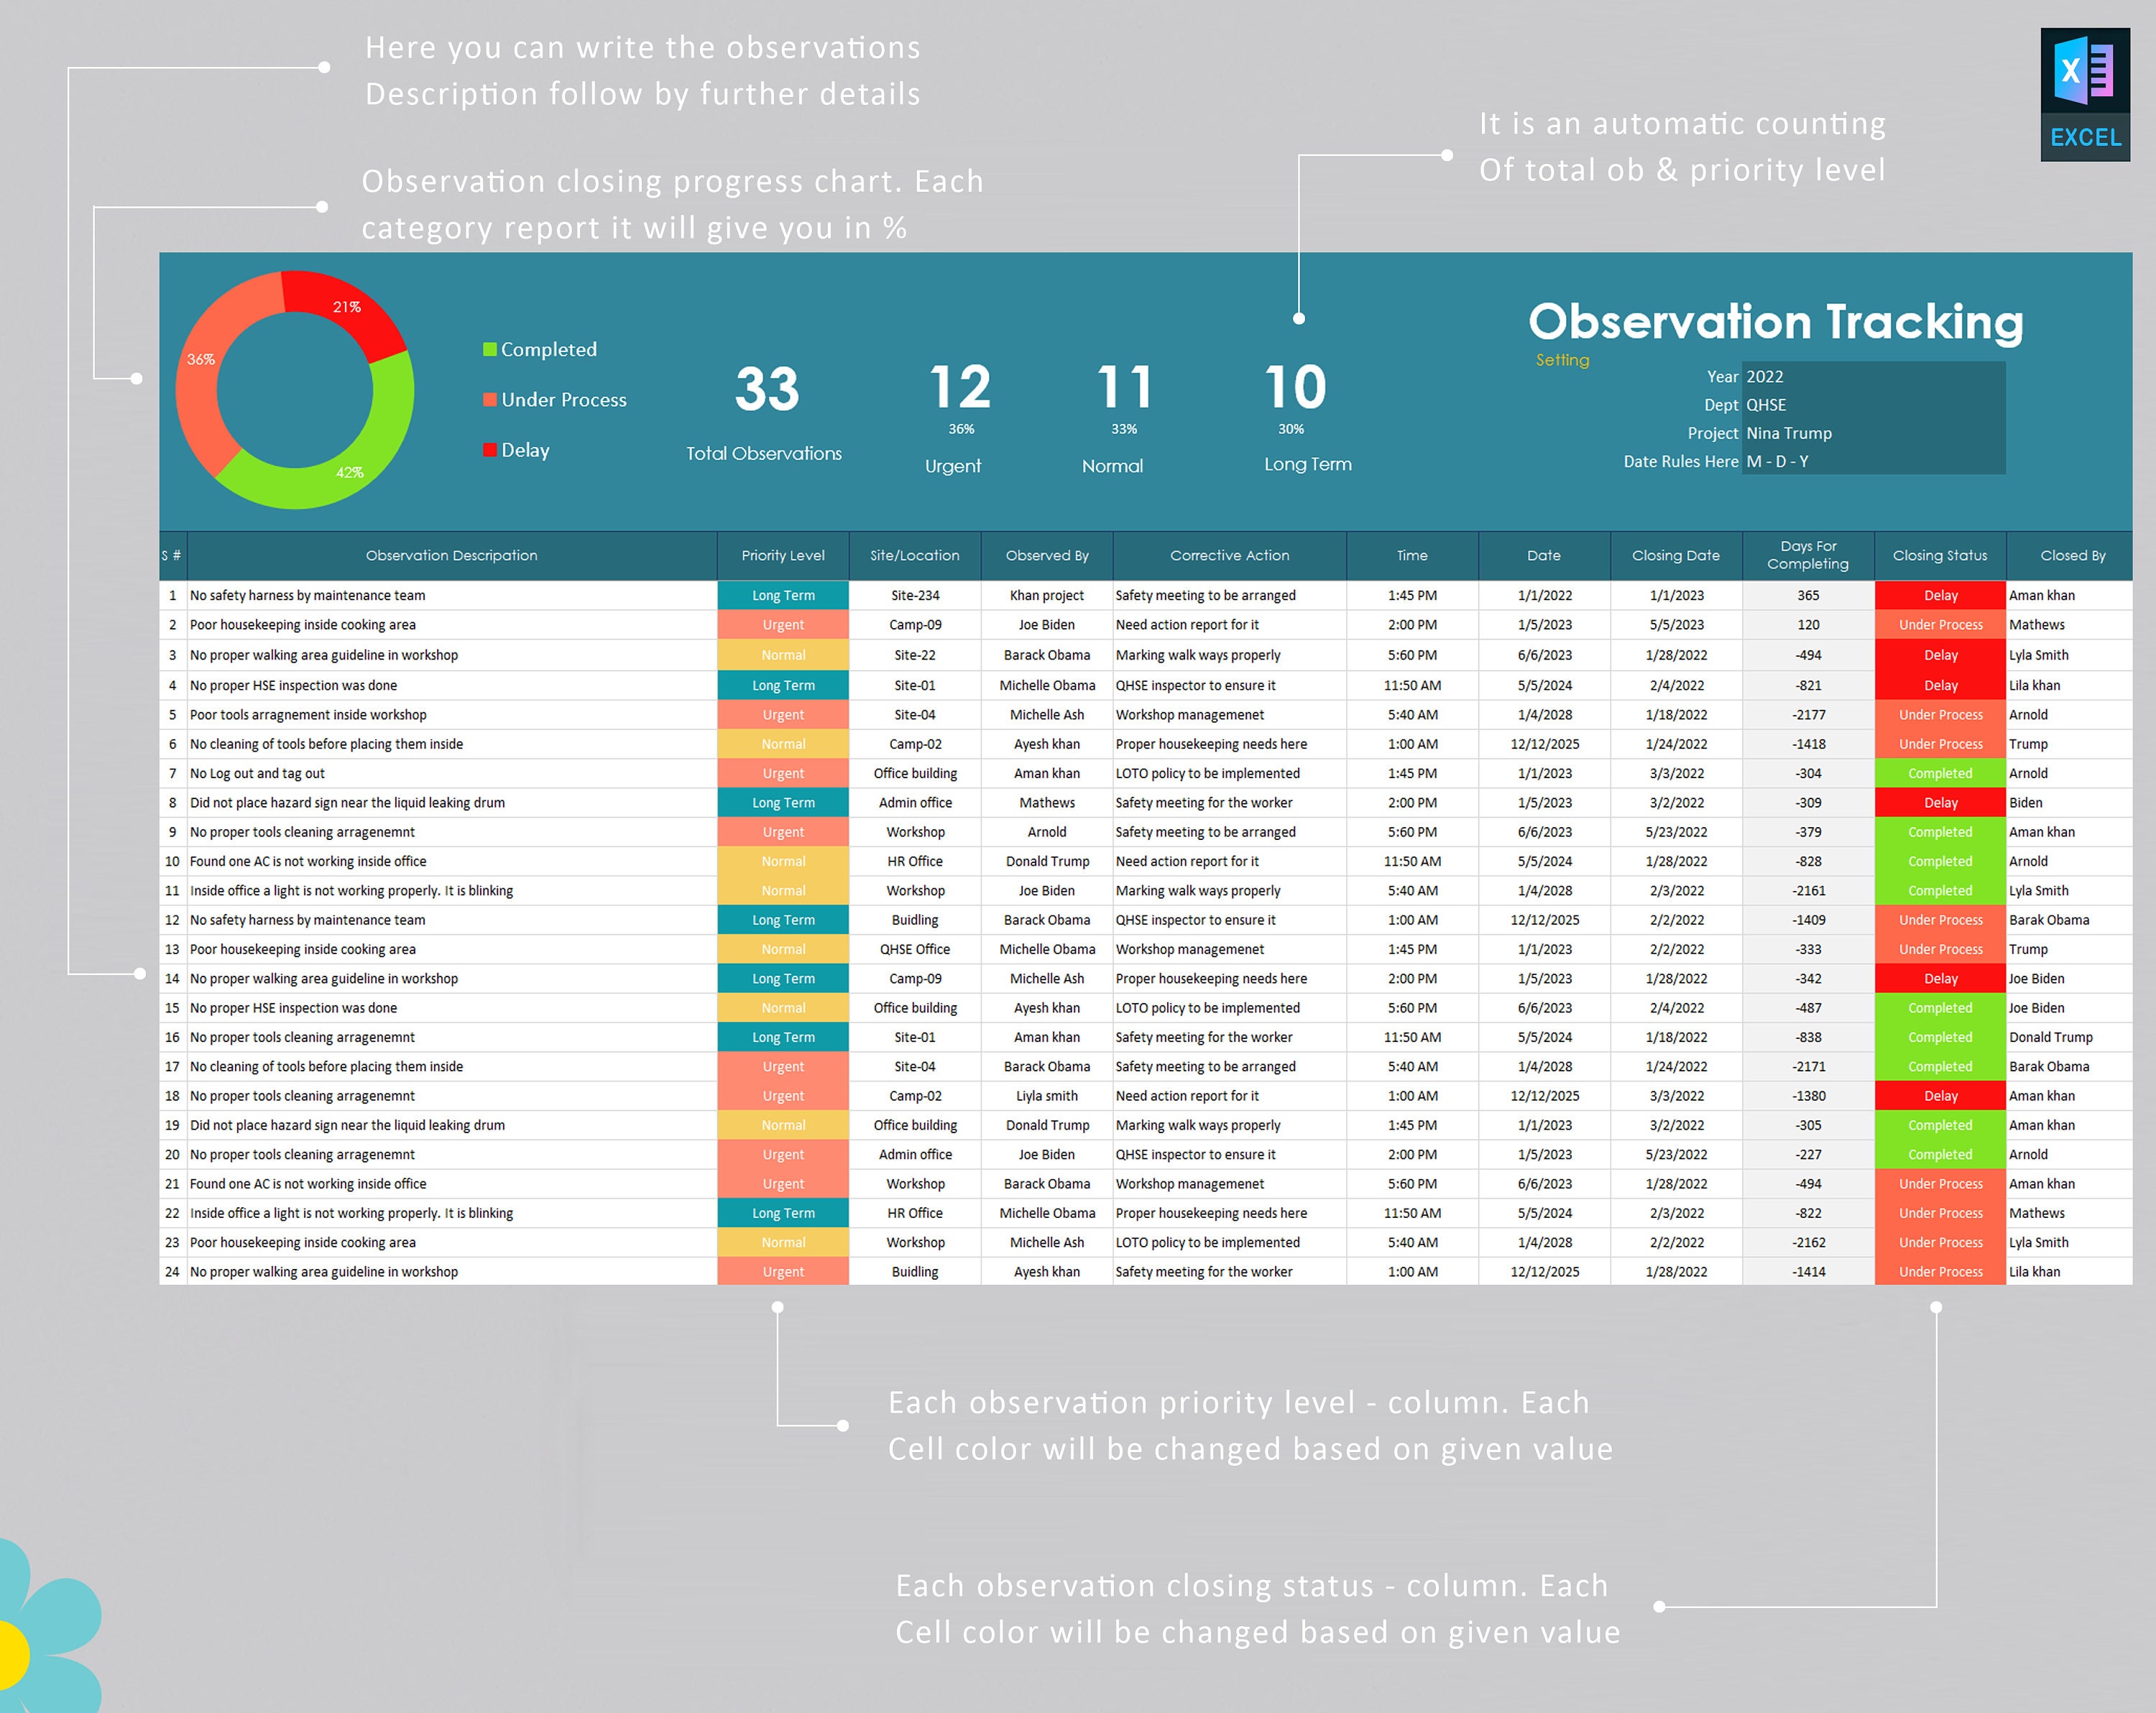
Task: Click the green Completed legend marker
Action: tap(489, 349)
